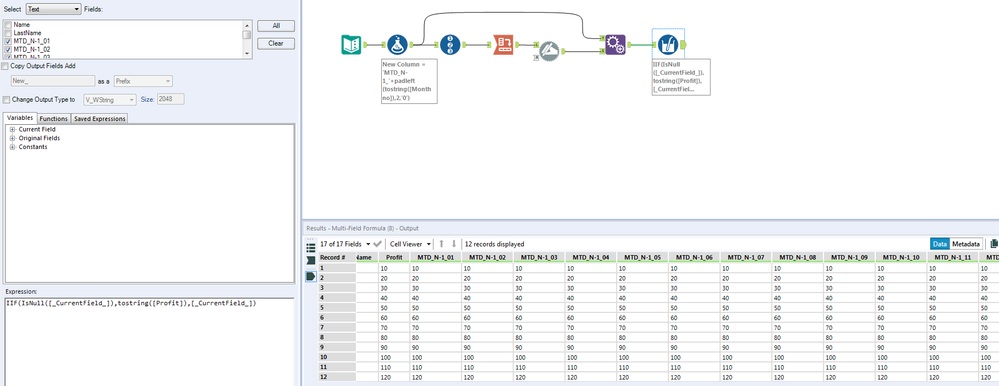Switch Results view to Data
Image resolution: width=999 pixels, height=386 pixels.
pos(940,244)
